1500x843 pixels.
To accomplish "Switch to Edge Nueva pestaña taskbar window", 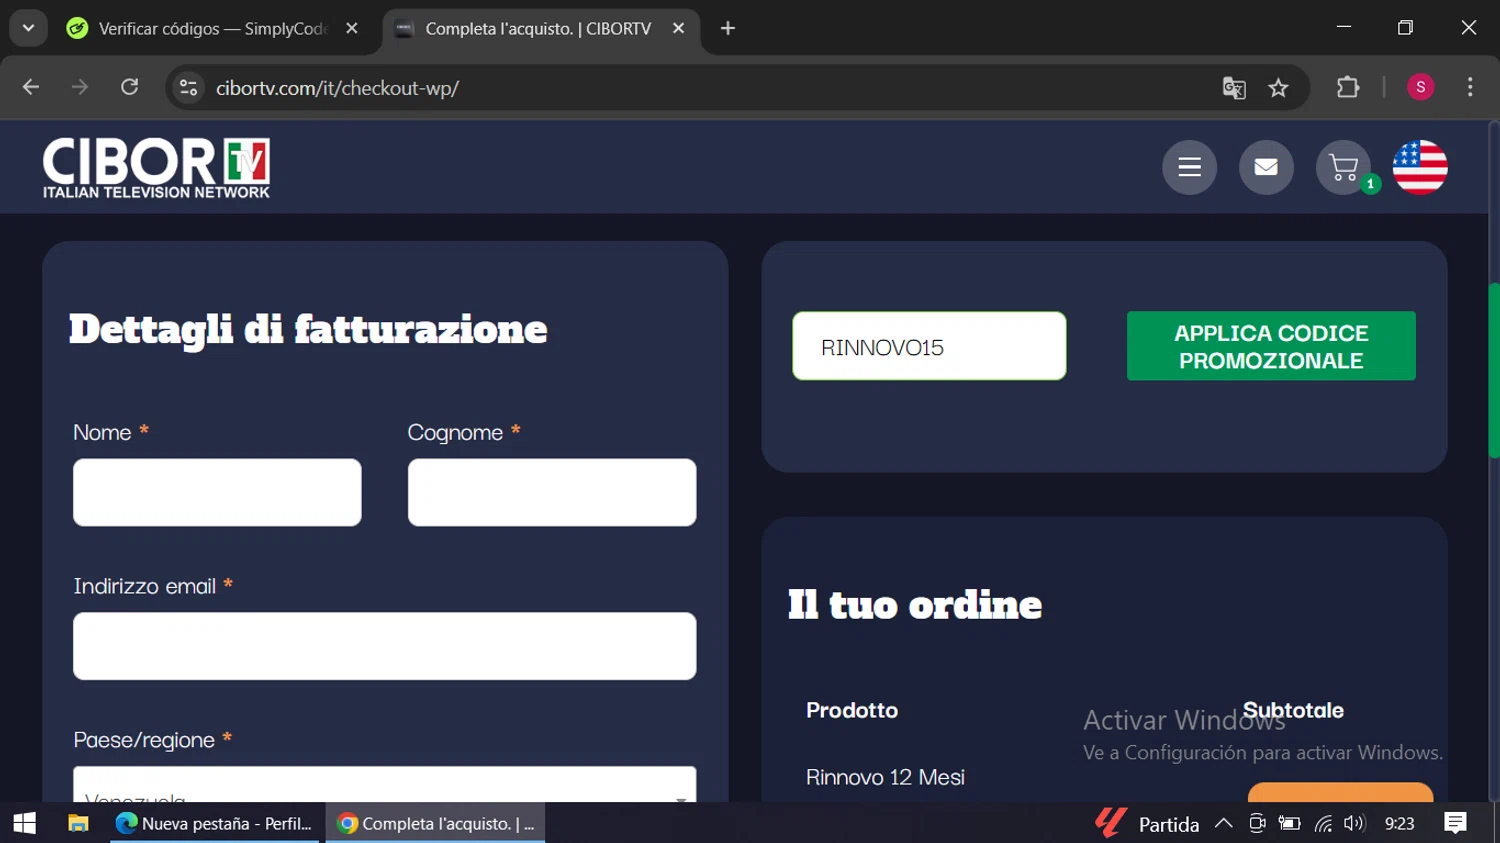I will coord(214,823).
